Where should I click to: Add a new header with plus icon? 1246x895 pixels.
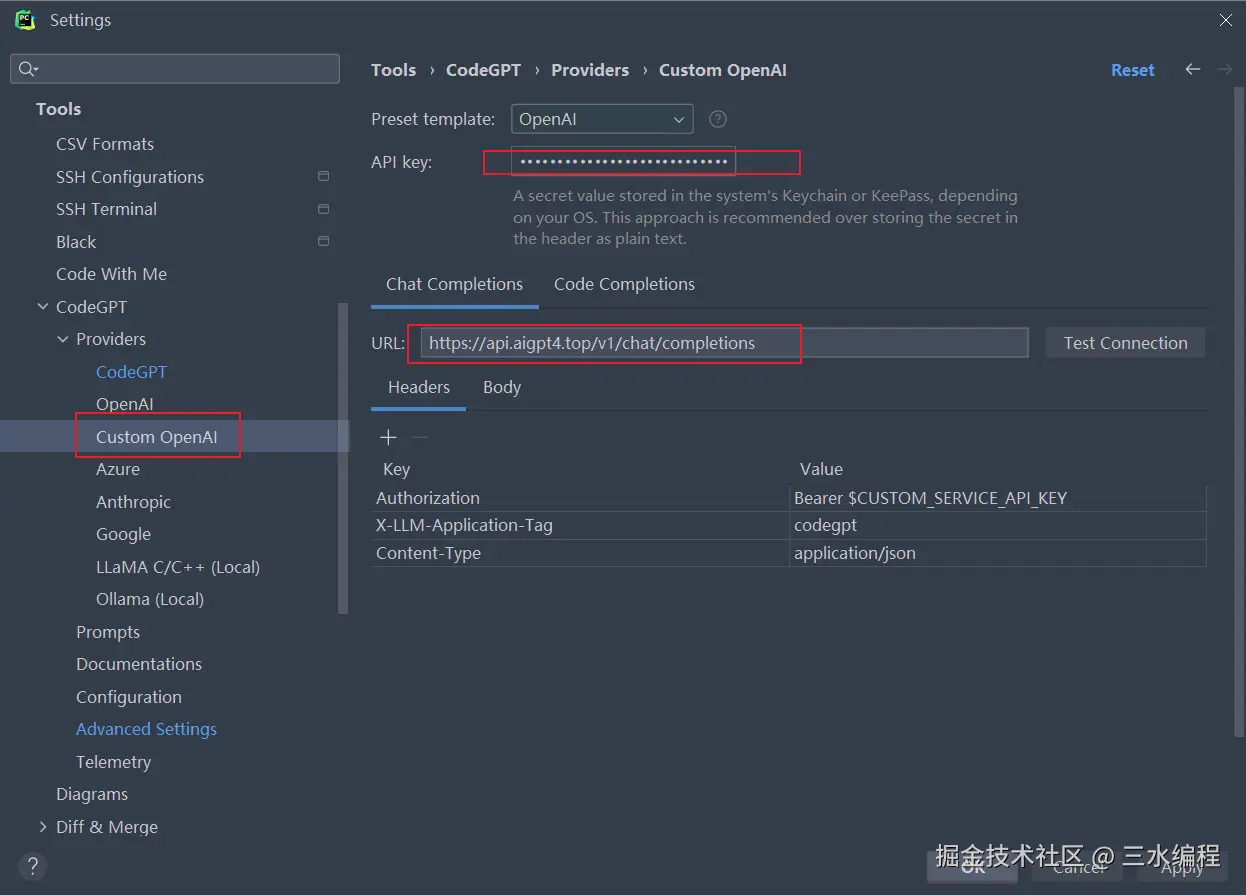389,437
